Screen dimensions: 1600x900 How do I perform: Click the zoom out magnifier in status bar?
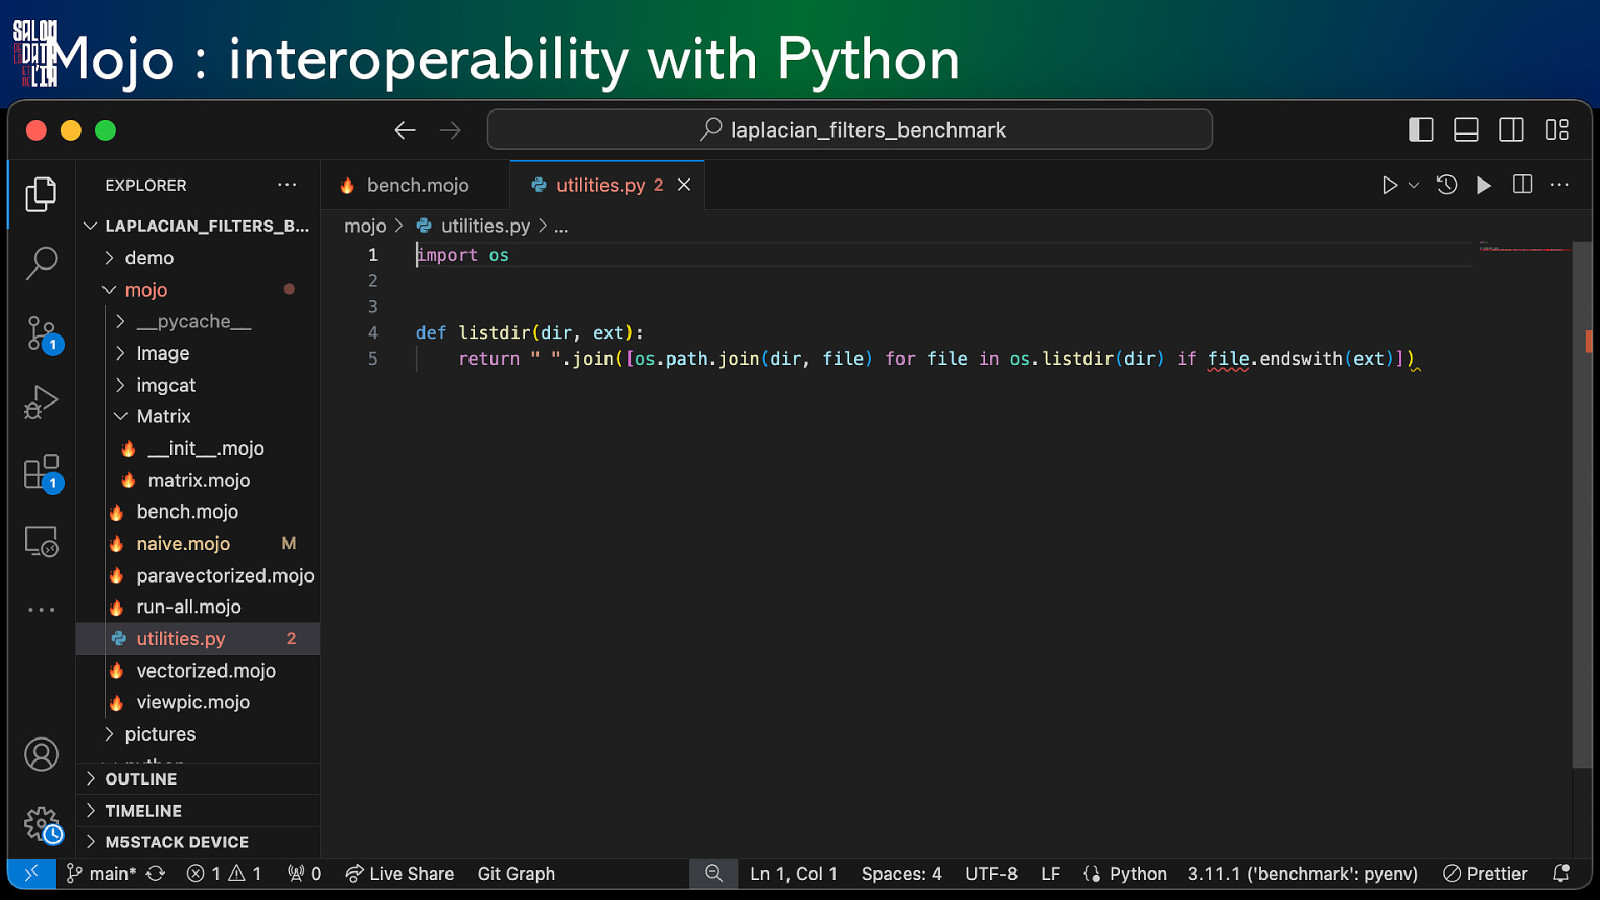click(713, 874)
